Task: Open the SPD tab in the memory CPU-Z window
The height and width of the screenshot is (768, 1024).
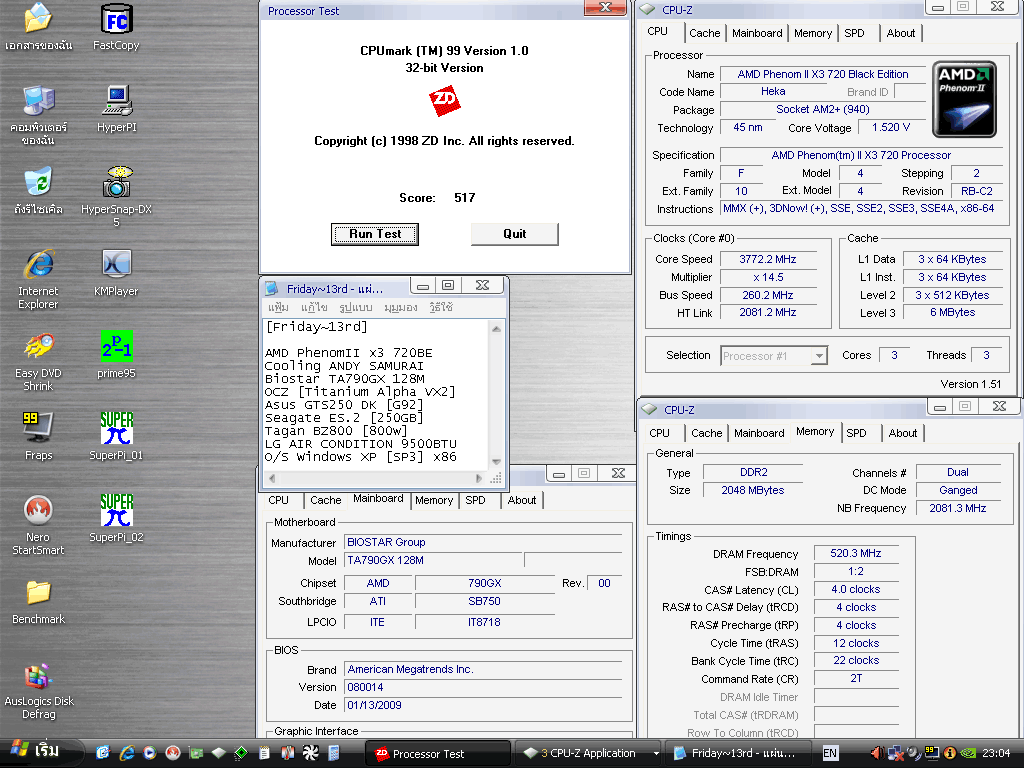Action: 856,433
